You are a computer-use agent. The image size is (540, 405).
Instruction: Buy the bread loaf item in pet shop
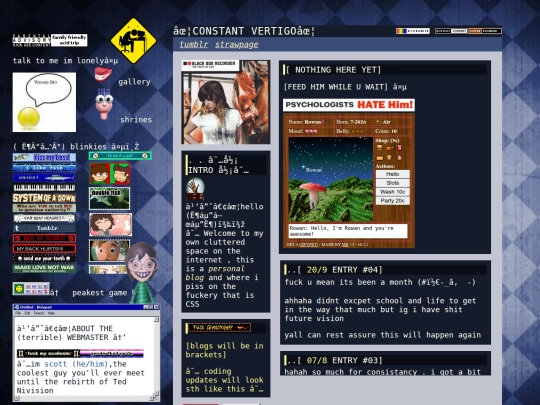point(380,158)
